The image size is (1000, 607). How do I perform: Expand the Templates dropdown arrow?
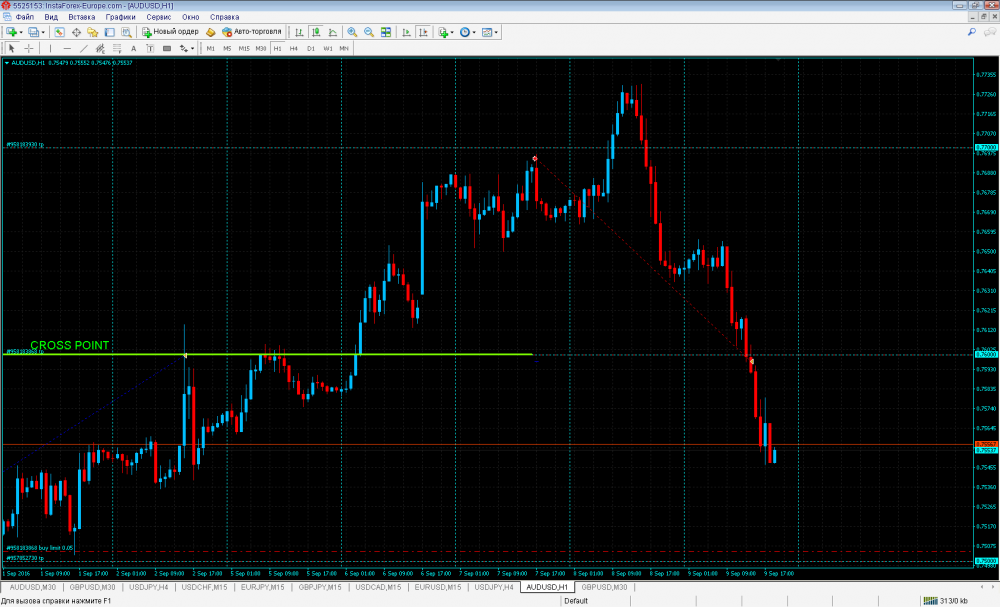tap(496, 32)
